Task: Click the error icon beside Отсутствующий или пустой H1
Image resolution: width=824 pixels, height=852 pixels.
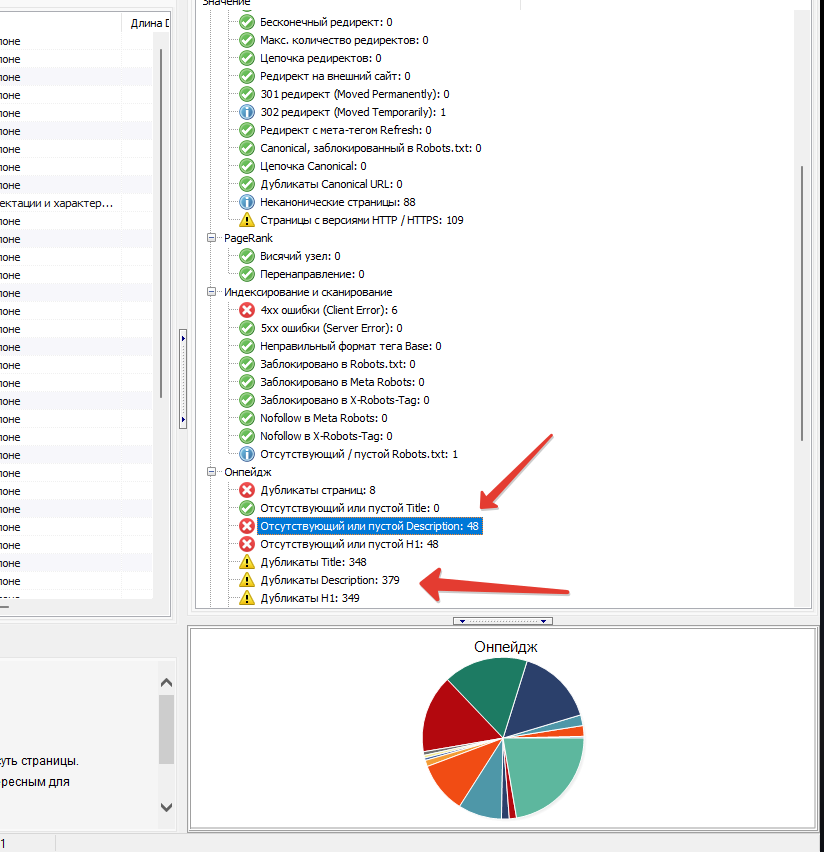Action: [247, 544]
